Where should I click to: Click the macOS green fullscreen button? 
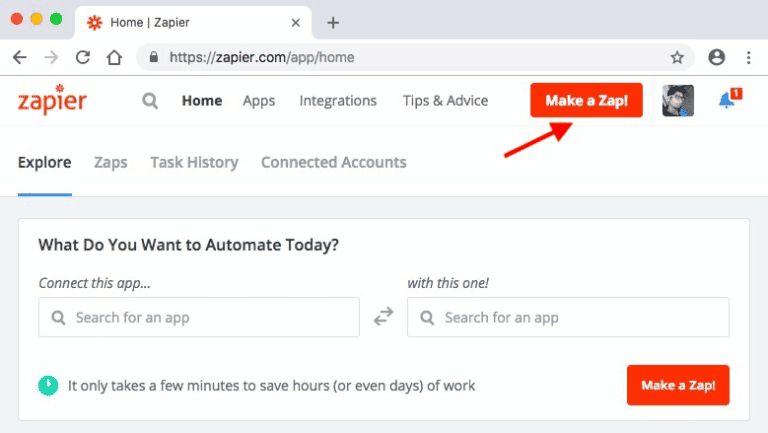pos(56,19)
